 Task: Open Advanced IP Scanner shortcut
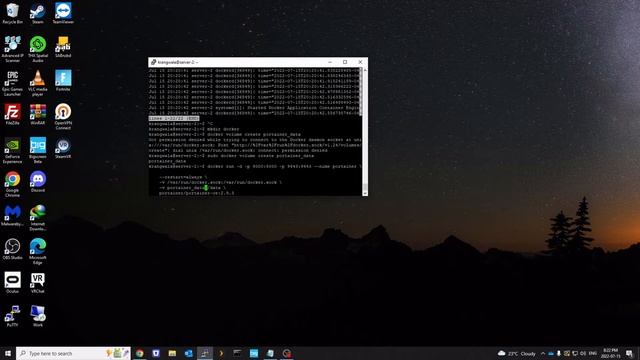(12, 49)
